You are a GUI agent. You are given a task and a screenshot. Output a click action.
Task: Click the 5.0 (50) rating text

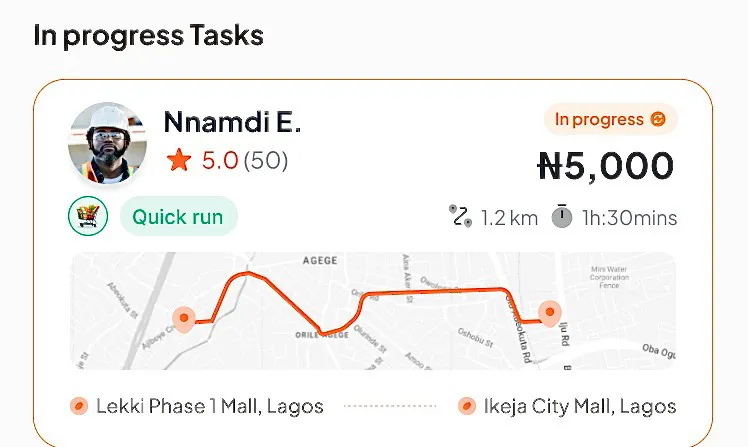(245, 160)
